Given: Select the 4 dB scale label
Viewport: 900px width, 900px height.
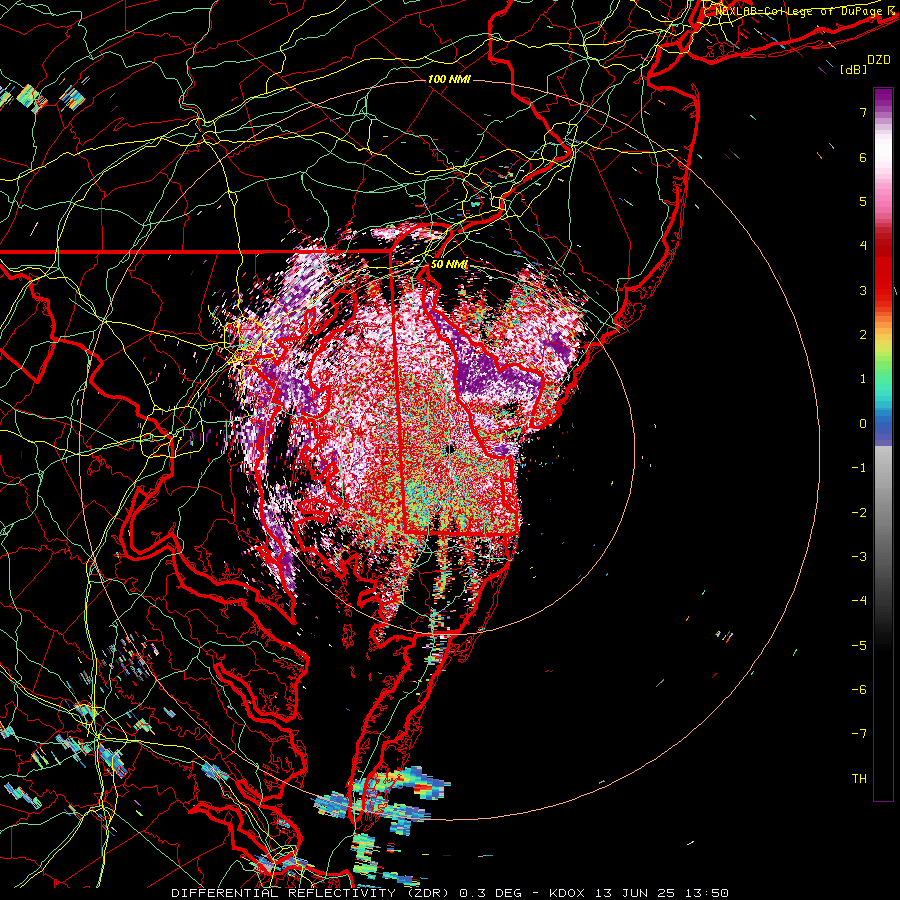Looking at the screenshot, I should 863,246.
